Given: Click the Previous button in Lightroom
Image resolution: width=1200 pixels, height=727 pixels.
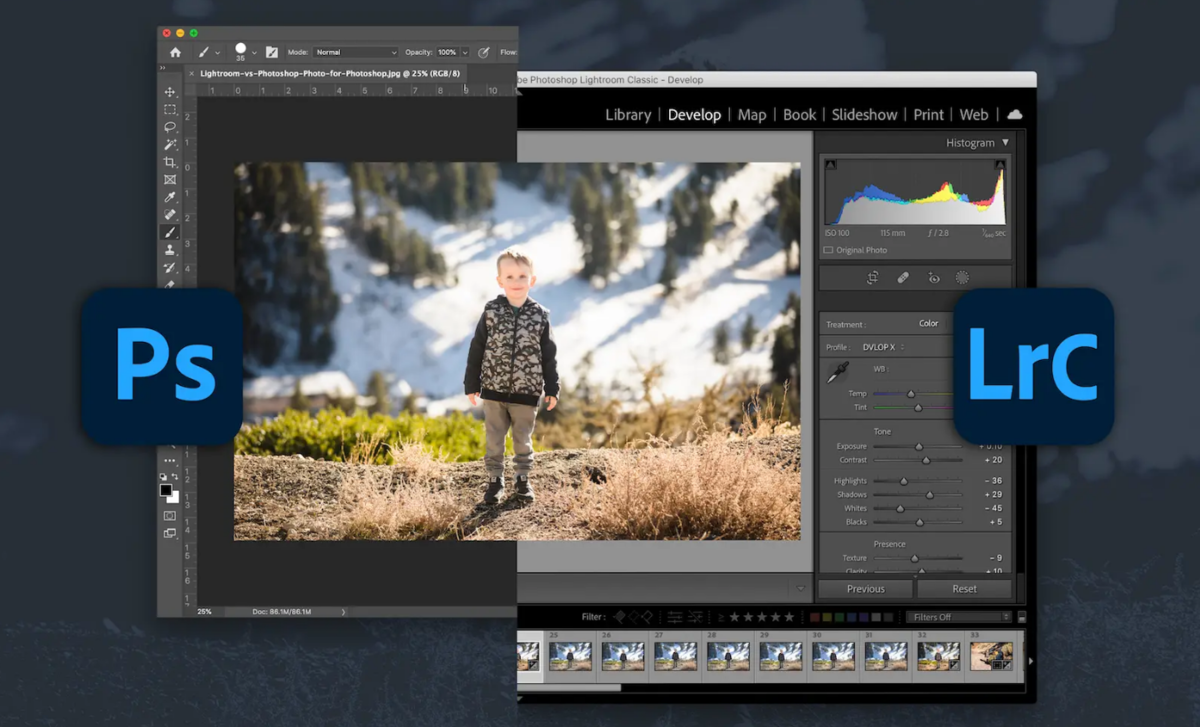Looking at the screenshot, I should (865, 589).
